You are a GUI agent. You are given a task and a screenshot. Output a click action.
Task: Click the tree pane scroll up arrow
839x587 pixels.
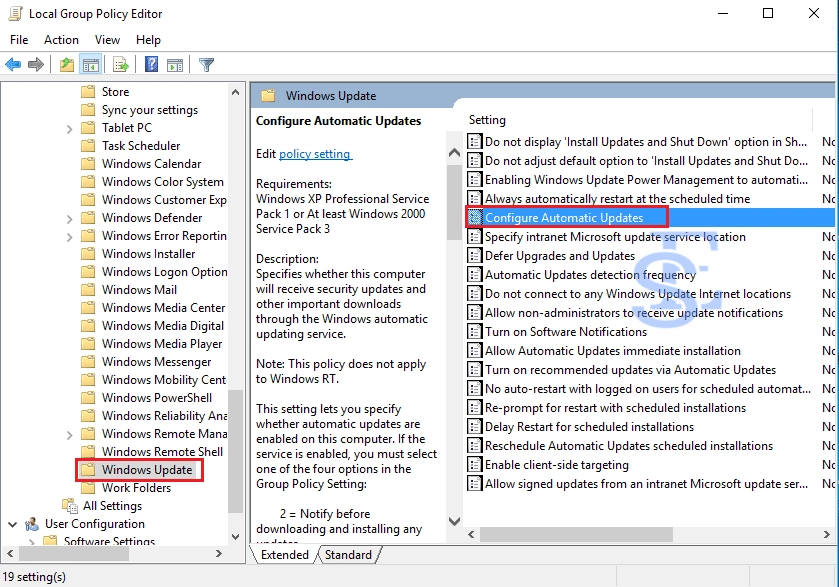235,92
